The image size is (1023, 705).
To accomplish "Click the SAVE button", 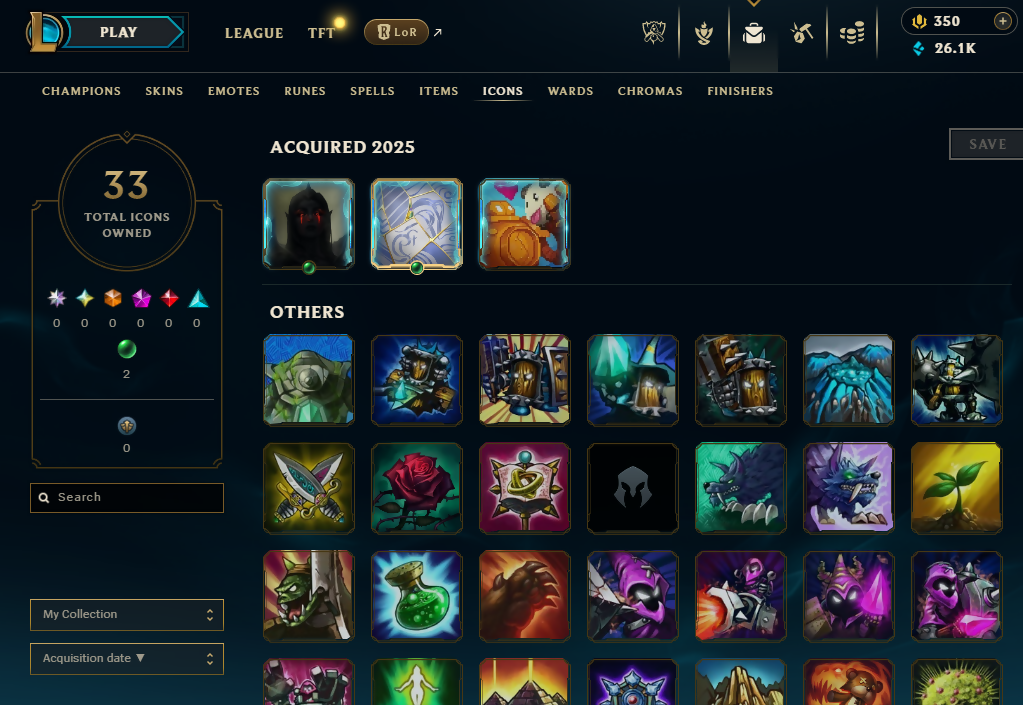I will tap(986, 144).
